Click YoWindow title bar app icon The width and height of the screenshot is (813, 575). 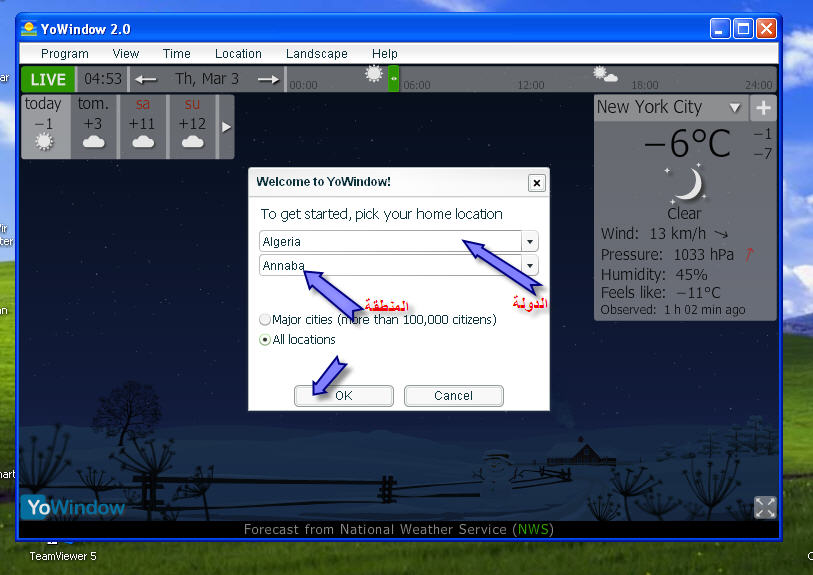(29, 29)
